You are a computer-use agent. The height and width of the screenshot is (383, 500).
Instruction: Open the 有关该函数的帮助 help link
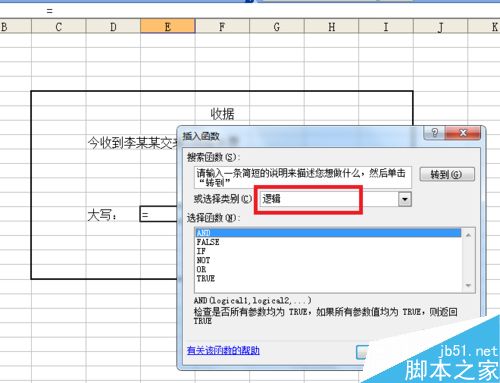pyautogui.click(x=223, y=350)
